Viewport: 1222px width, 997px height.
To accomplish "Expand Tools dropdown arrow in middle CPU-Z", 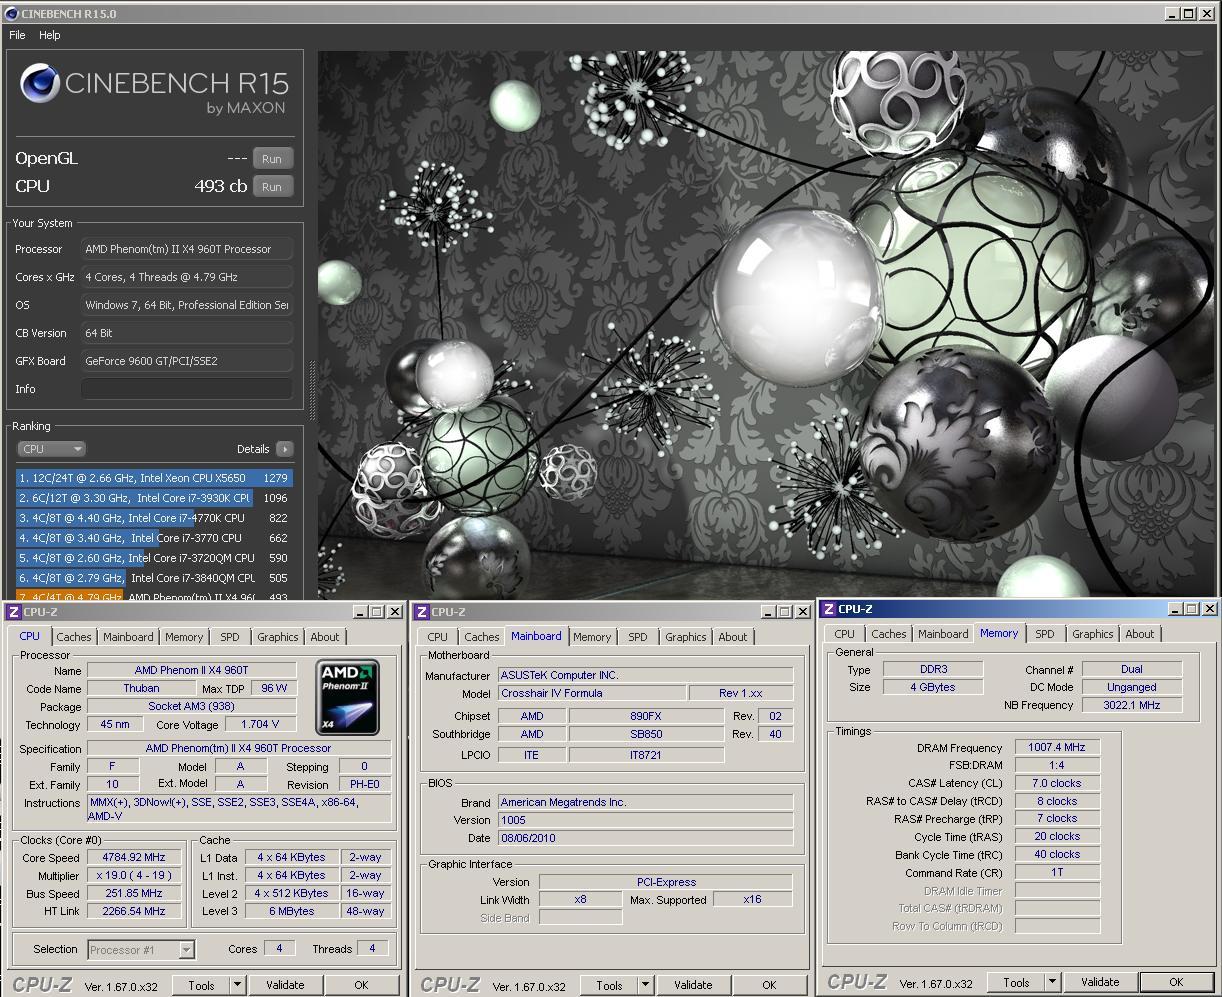I will click(645, 985).
